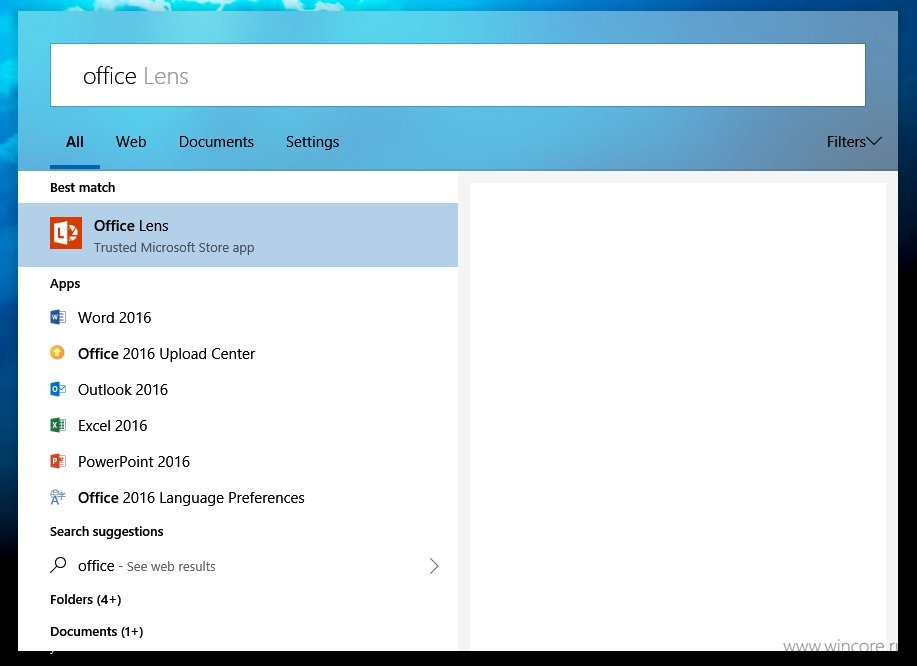Click the magnifier icon beside office suggestion
This screenshot has width=917, height=666.
tap(58, 565)
